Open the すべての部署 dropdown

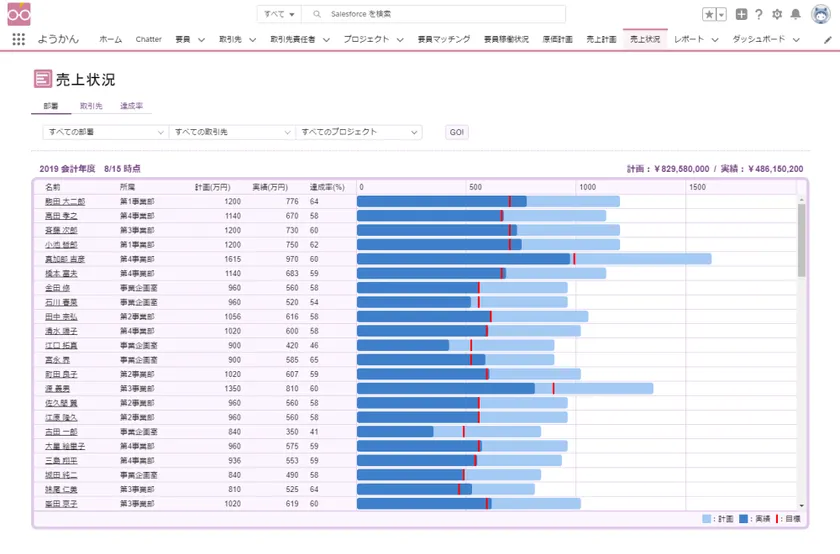tap(104, 132)
